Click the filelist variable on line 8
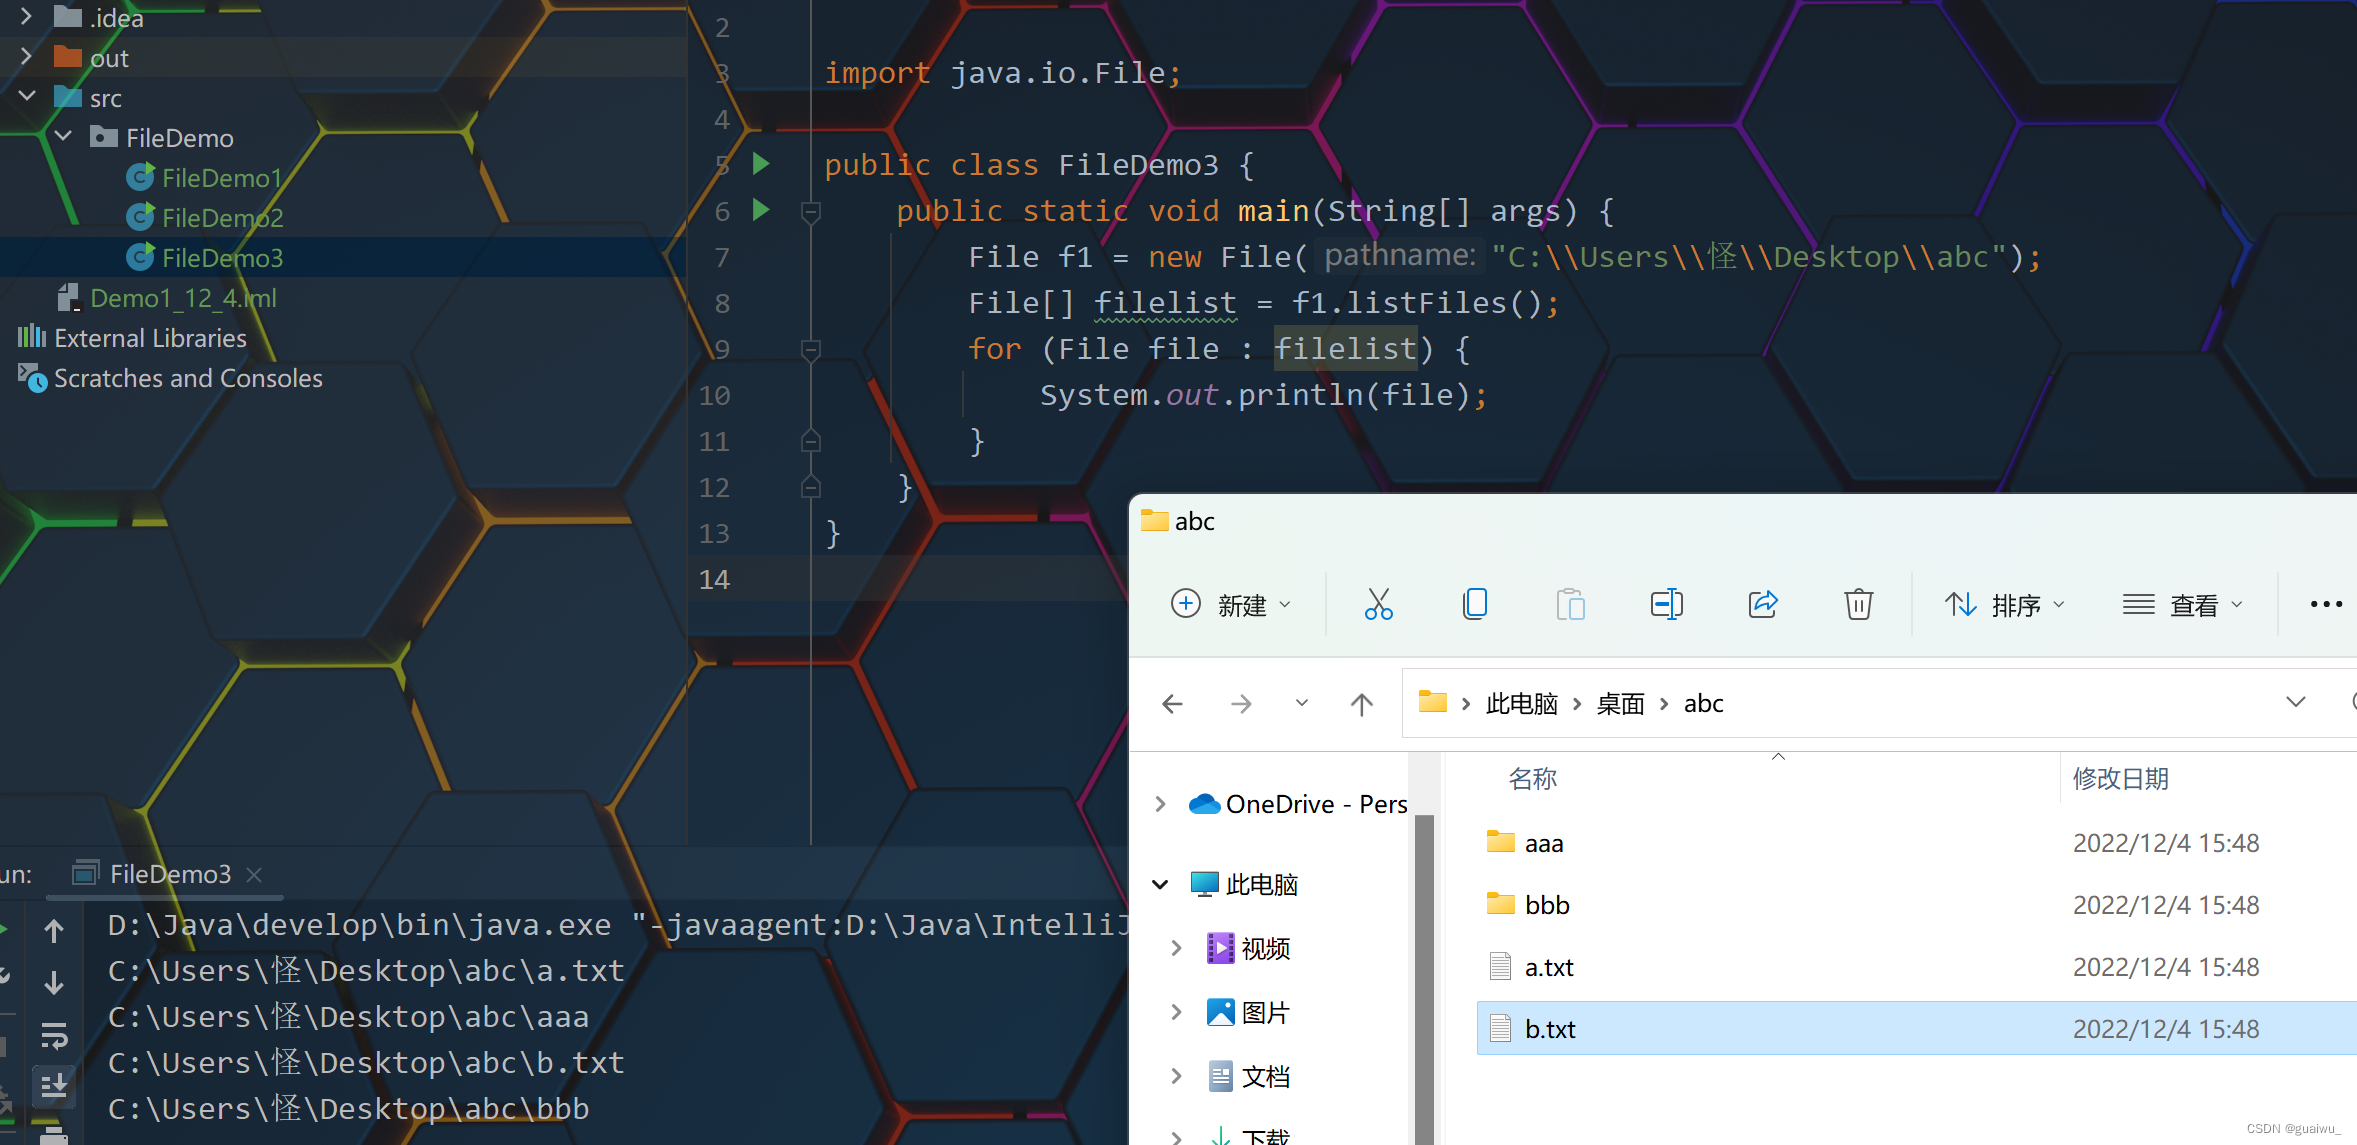 [x=1165, y=303]
